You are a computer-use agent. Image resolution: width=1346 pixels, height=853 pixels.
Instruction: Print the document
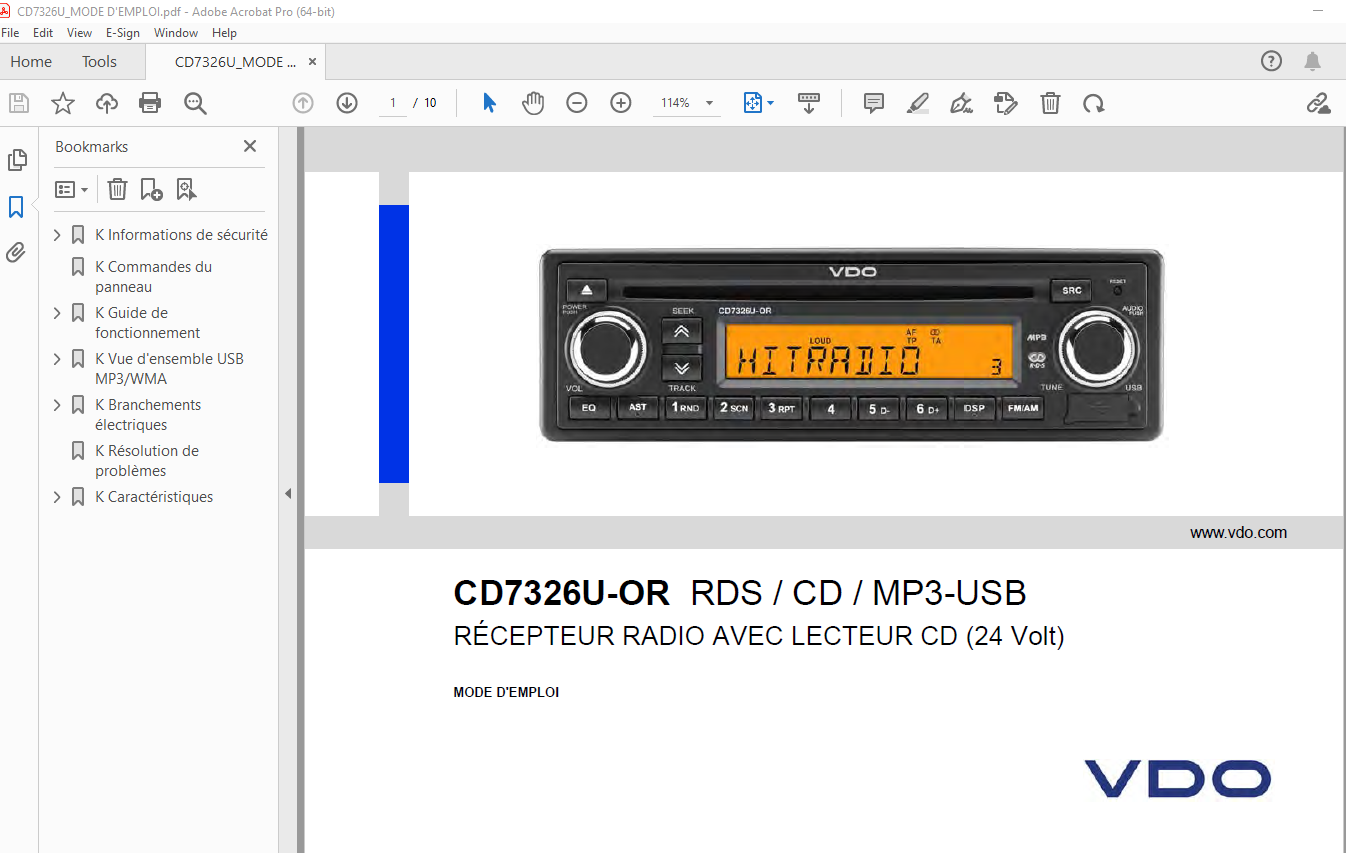pyautogui.click(x=150, y=103)
